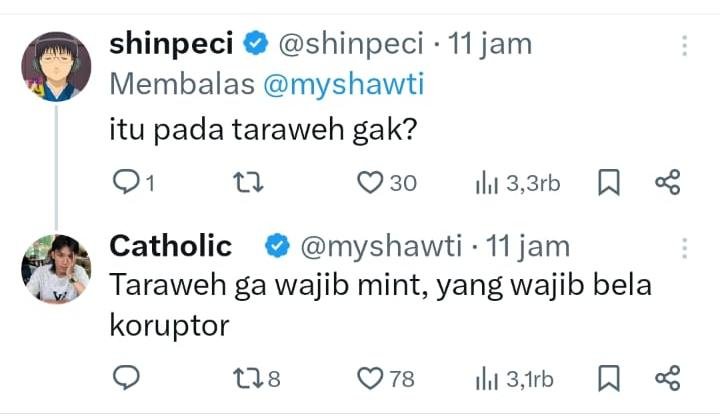The image size is (720, 417).
Task: Open more options for Catholic's tweet
Action: click(685, 247)
